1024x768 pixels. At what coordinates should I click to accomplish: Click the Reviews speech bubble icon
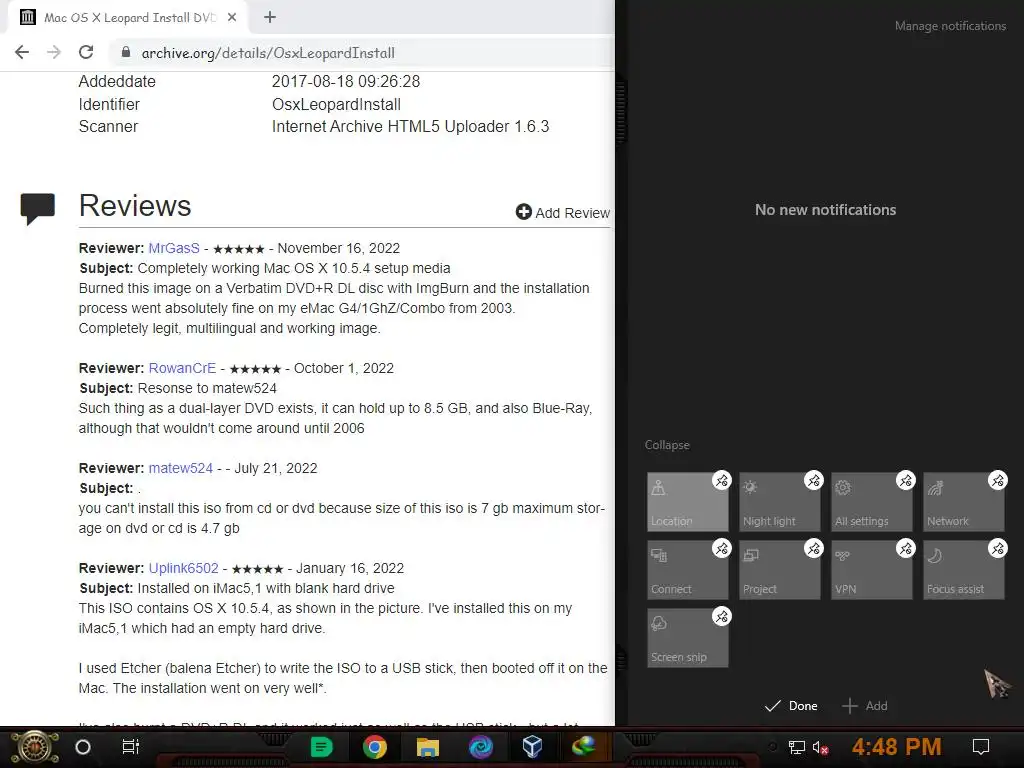click(38, 209)
